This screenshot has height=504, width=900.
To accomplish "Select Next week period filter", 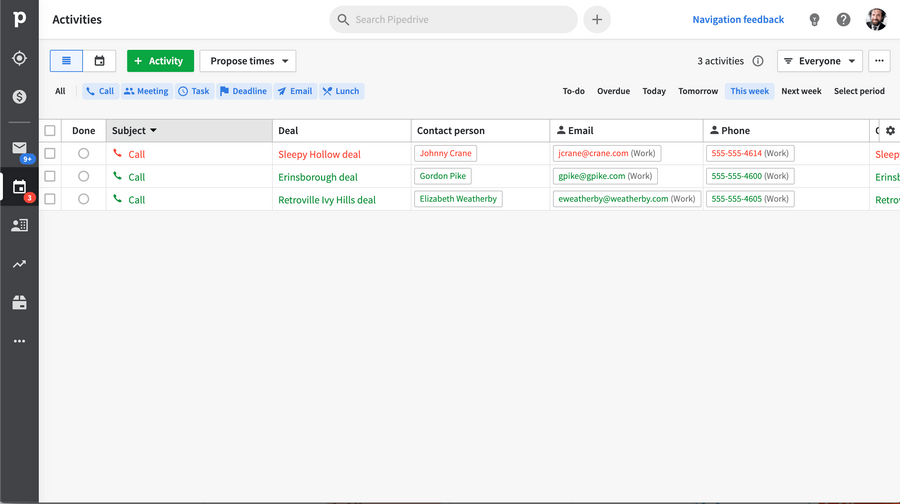I will [801, 91].
